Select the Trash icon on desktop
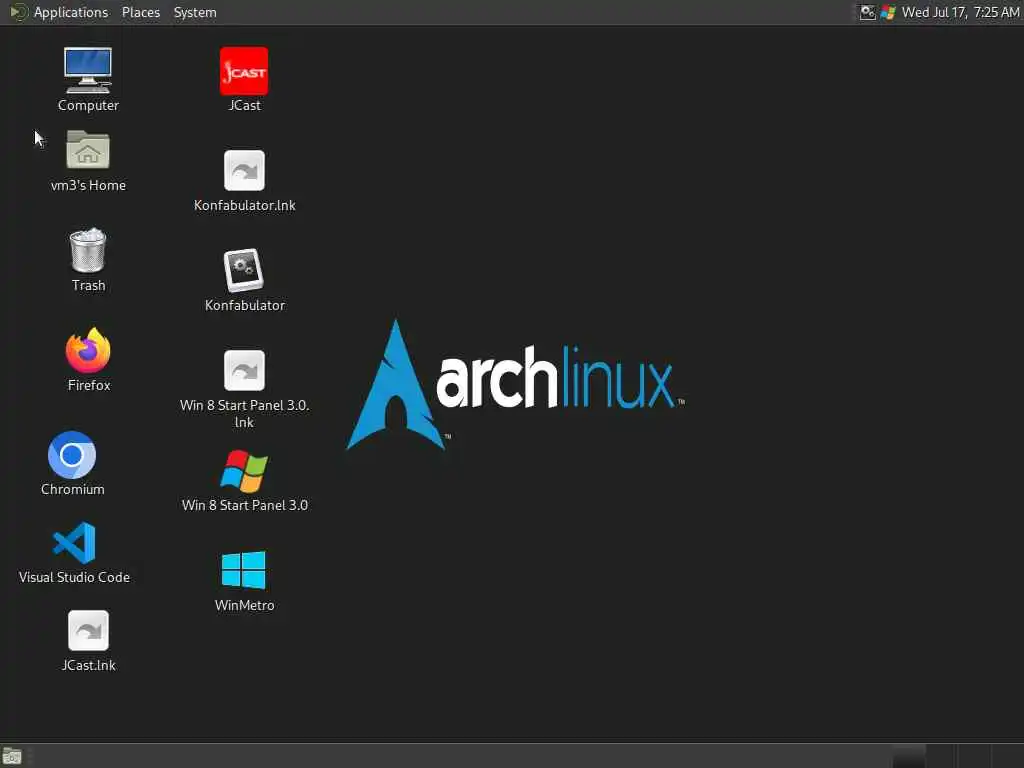 (88, 250)
